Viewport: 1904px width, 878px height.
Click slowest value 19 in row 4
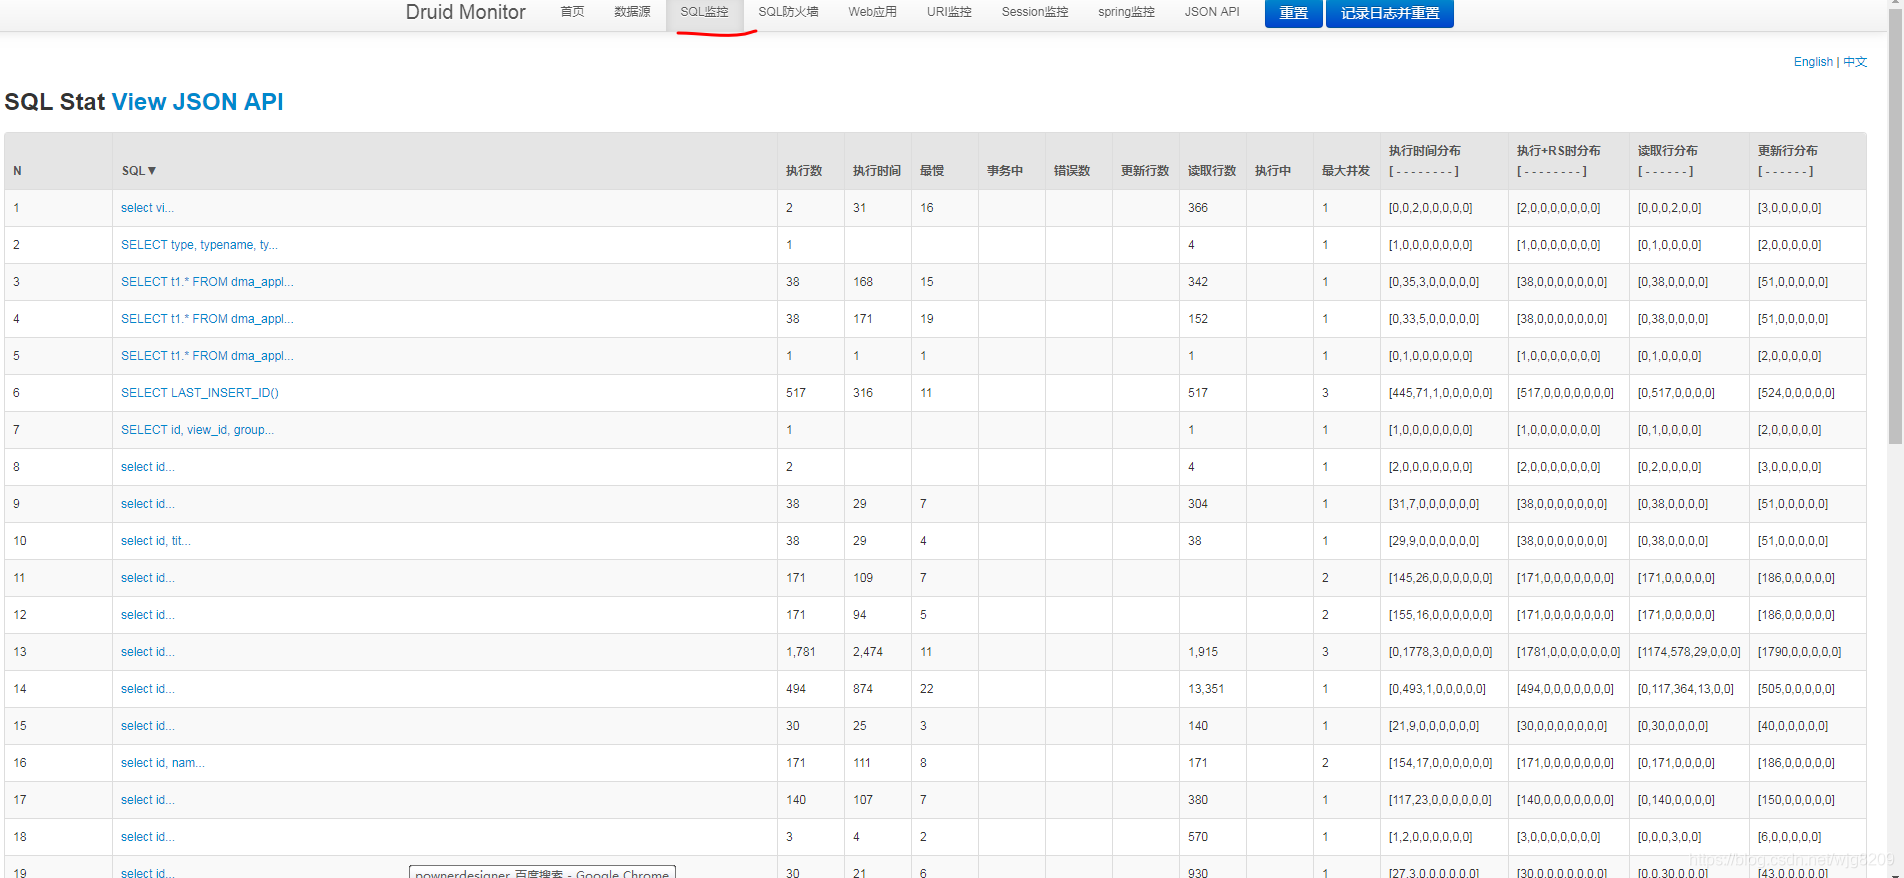(927, 319)
